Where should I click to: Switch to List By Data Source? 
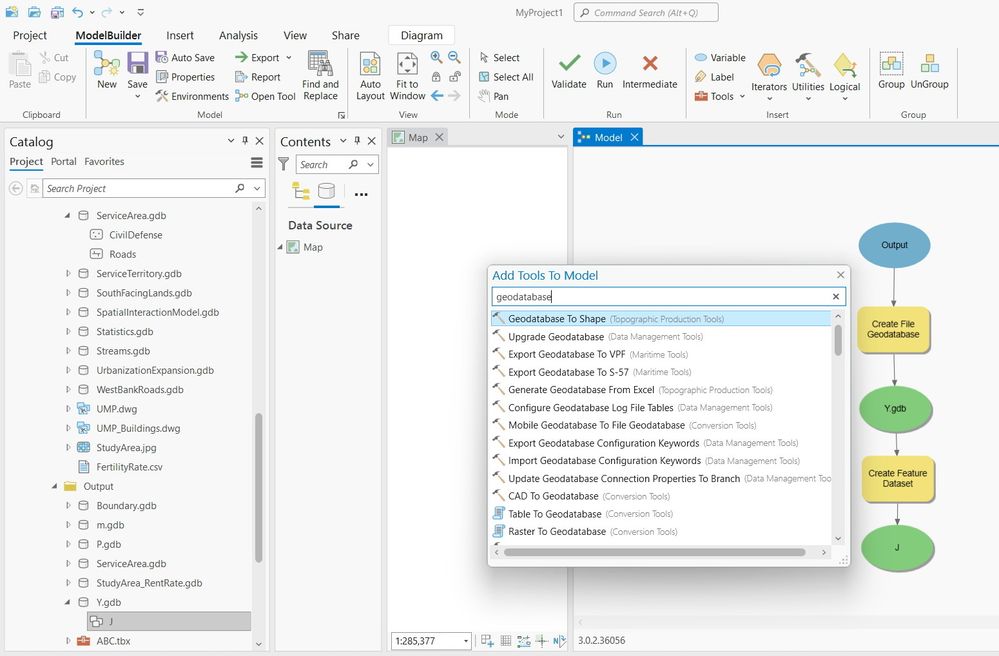(x=326, y=191)
